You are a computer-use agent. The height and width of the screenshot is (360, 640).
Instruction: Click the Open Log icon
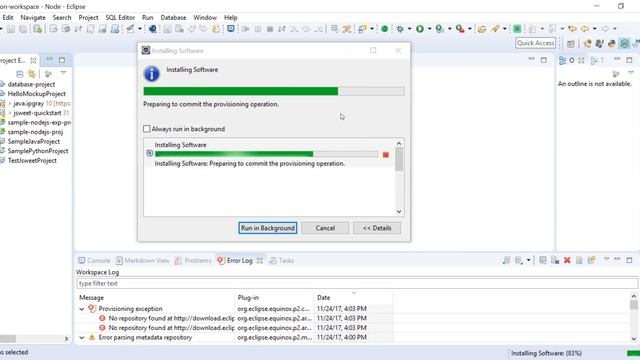tap(579, 260)
